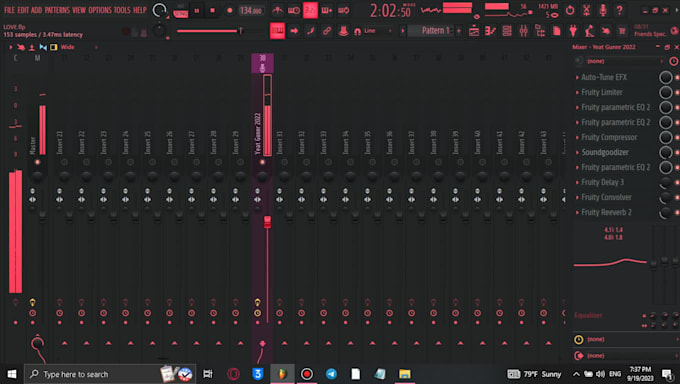The image size is (680, 384).
Task: Mute the Insert 21 track LED
Action: [x=64, y=162]
